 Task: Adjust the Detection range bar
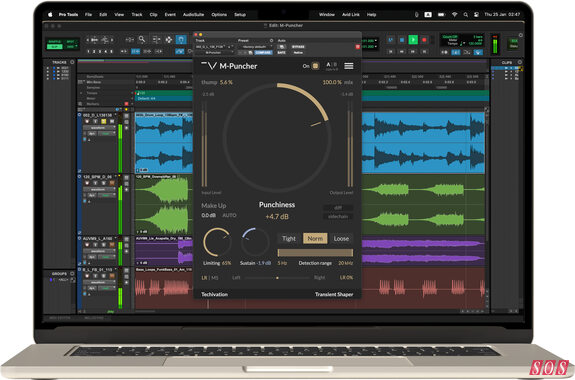[x=315, y=253]
